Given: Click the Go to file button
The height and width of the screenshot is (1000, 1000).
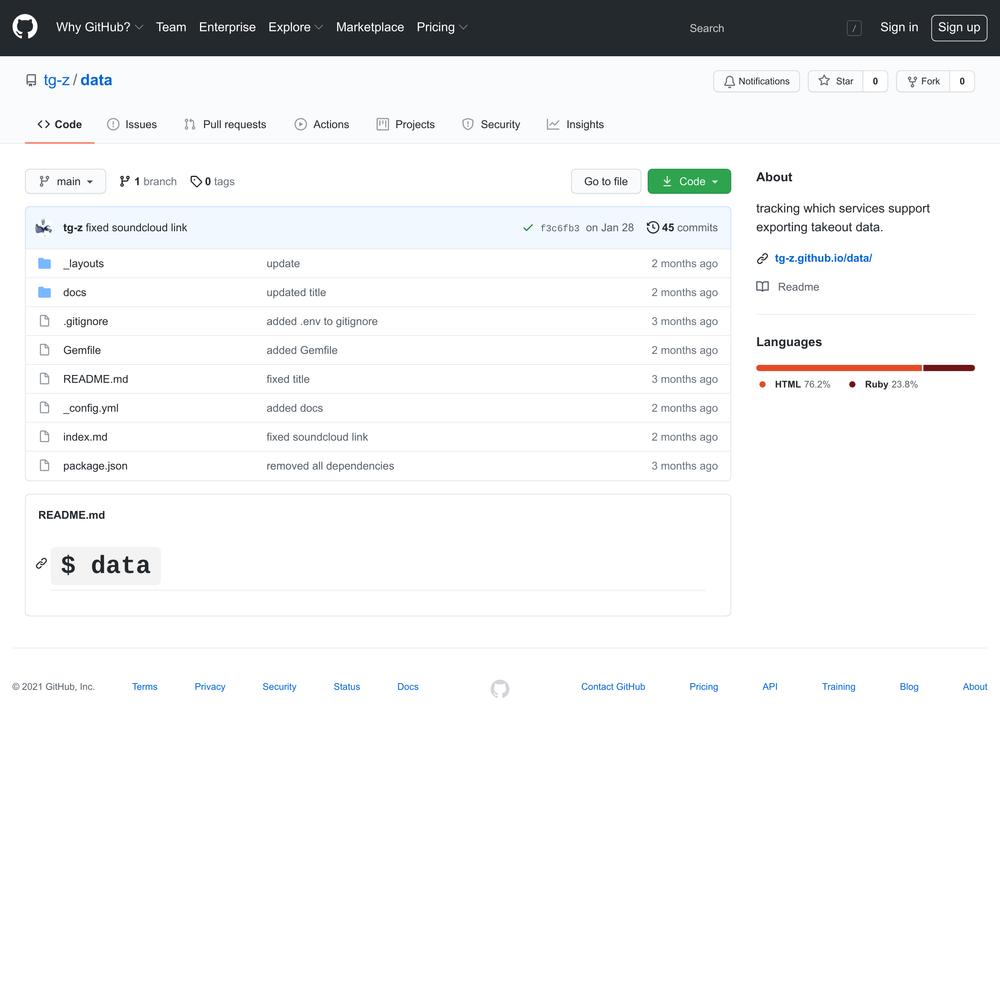Looking at the screenshot, I should tap(606, 181).
